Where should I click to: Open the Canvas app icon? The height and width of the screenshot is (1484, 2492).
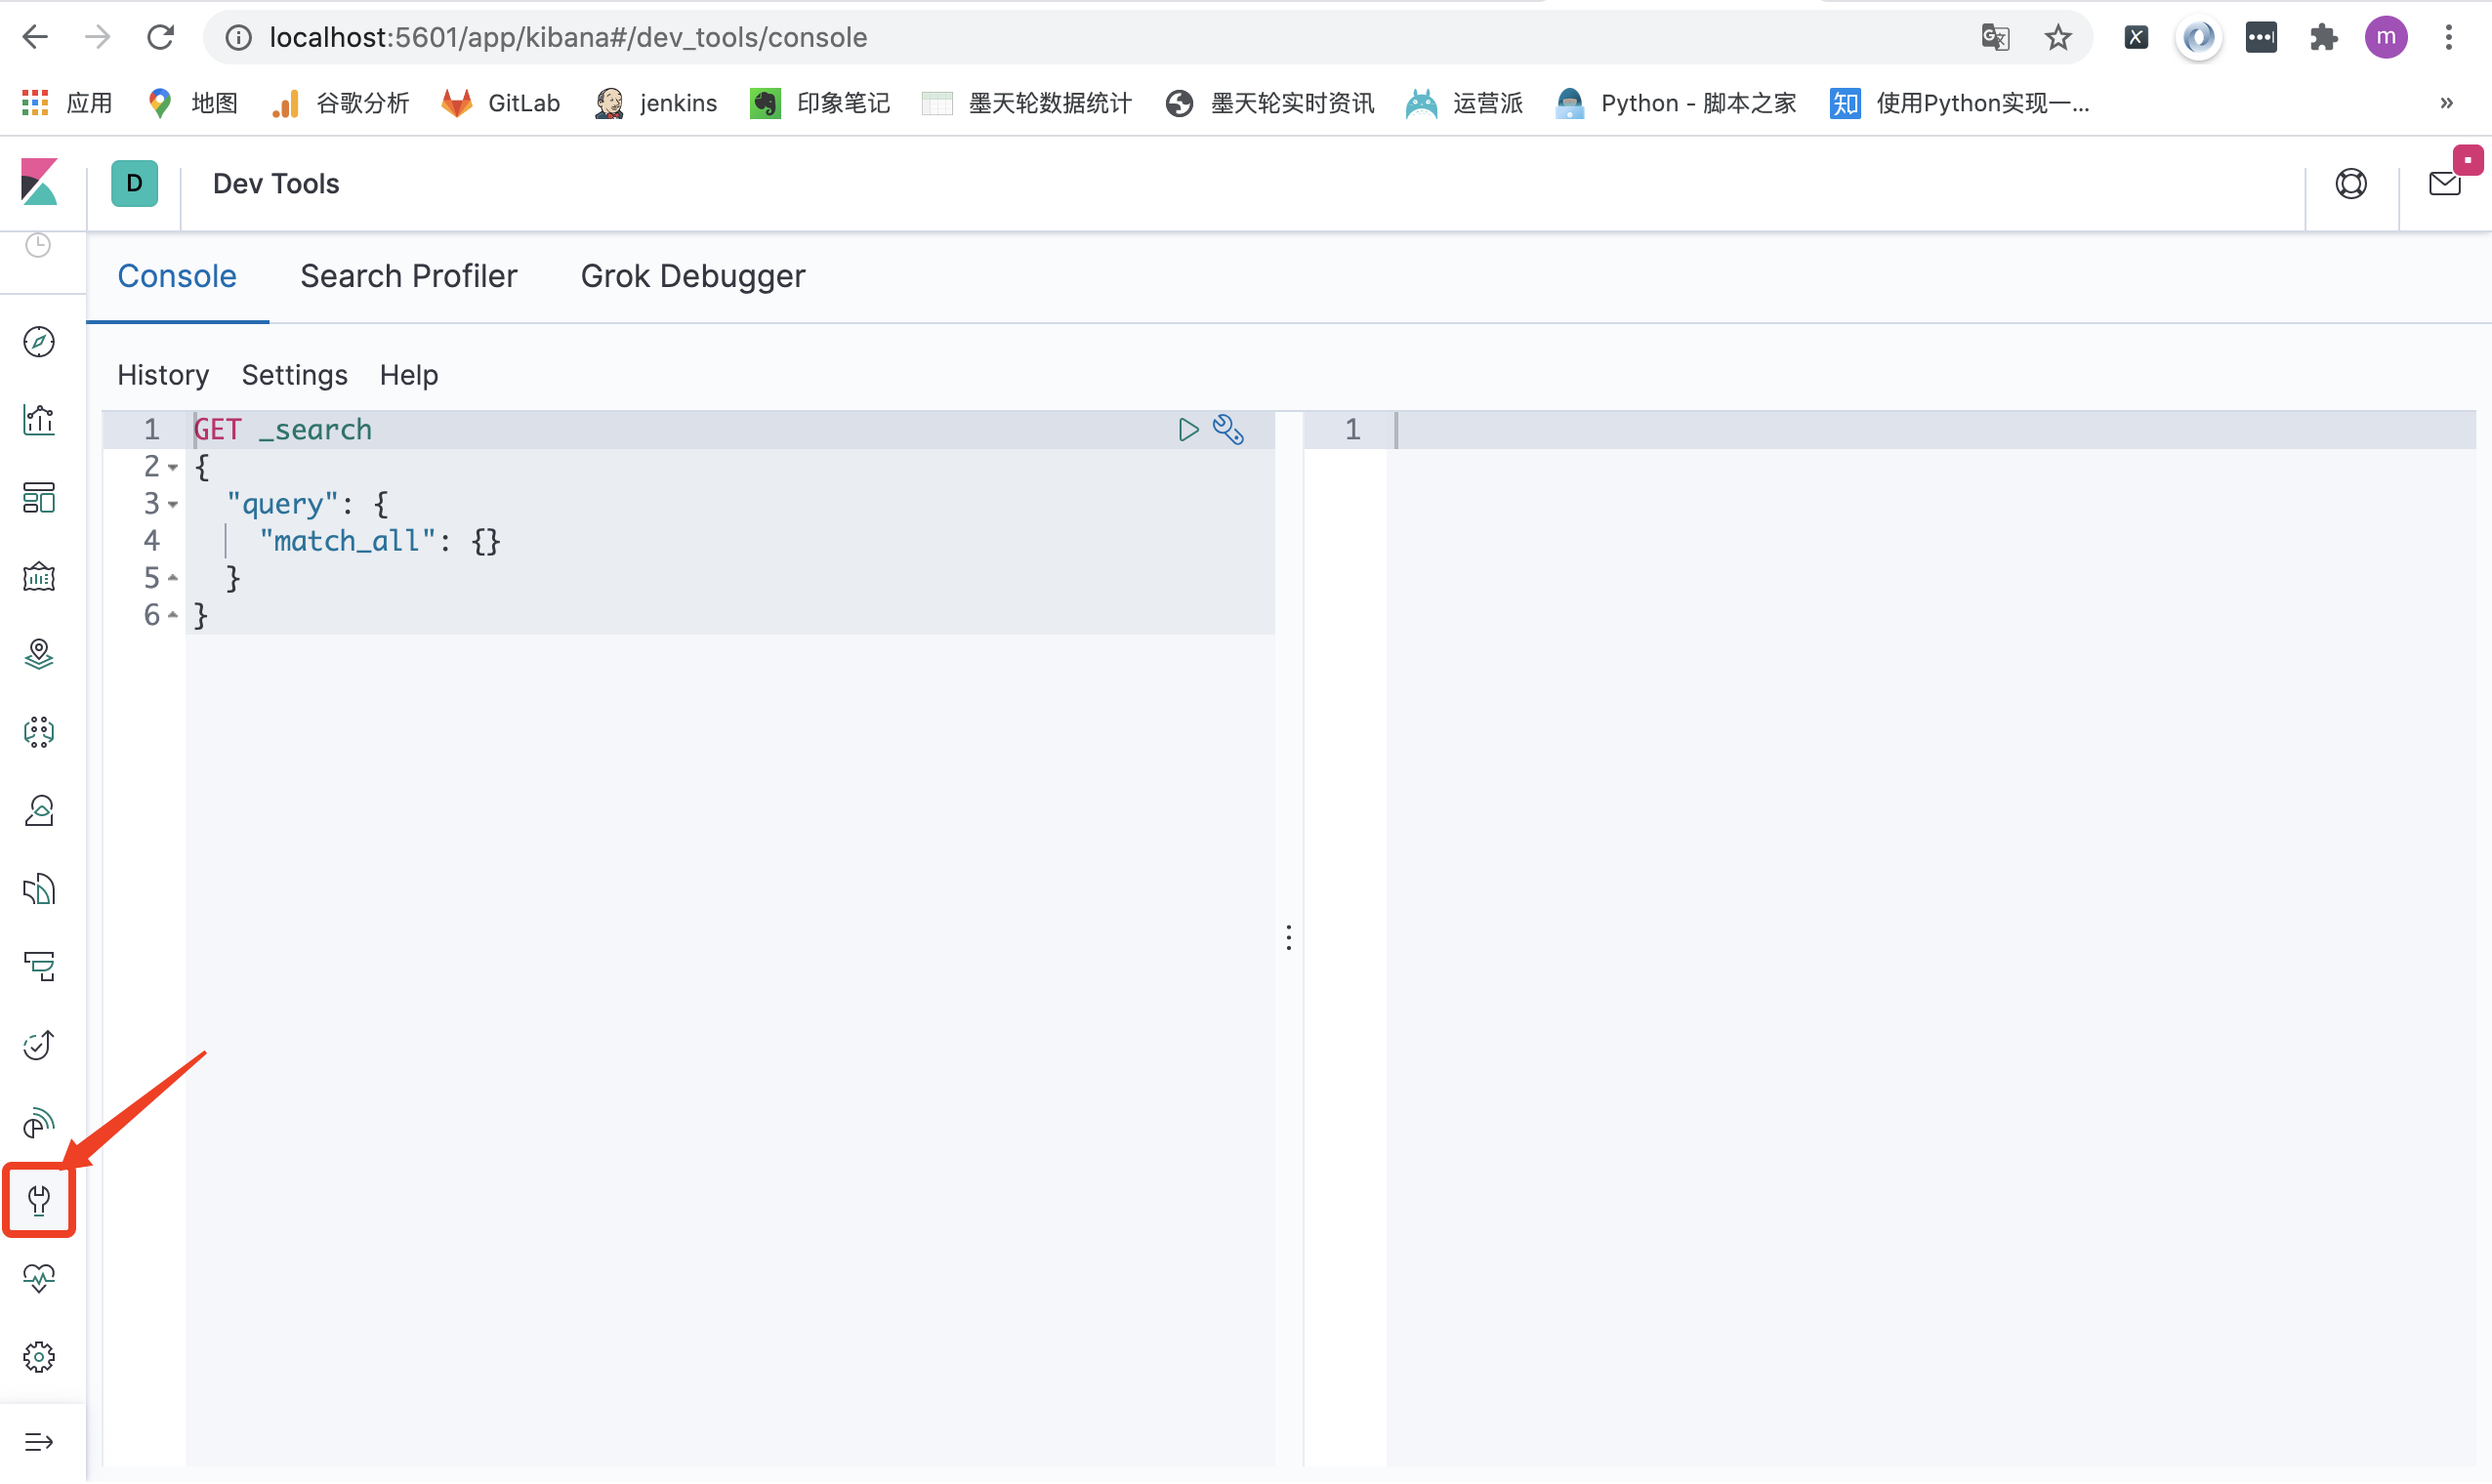pos(38,577)
